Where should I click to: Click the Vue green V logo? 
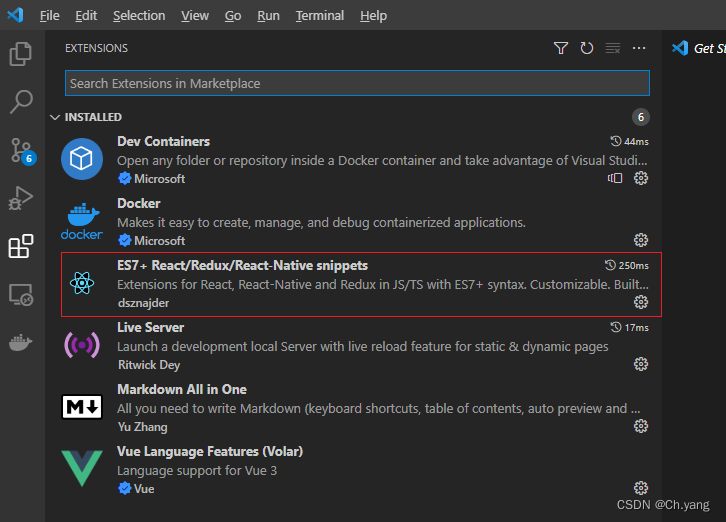click(82, 468)
